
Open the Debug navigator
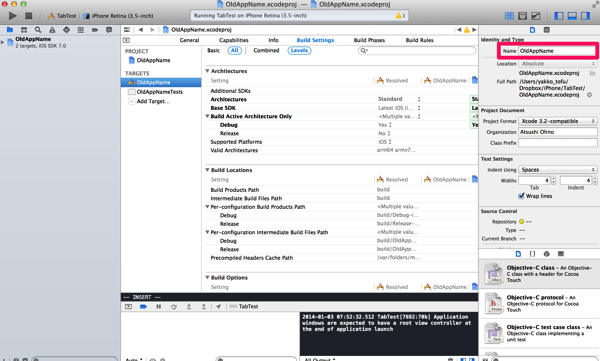(x=80, y=29)
